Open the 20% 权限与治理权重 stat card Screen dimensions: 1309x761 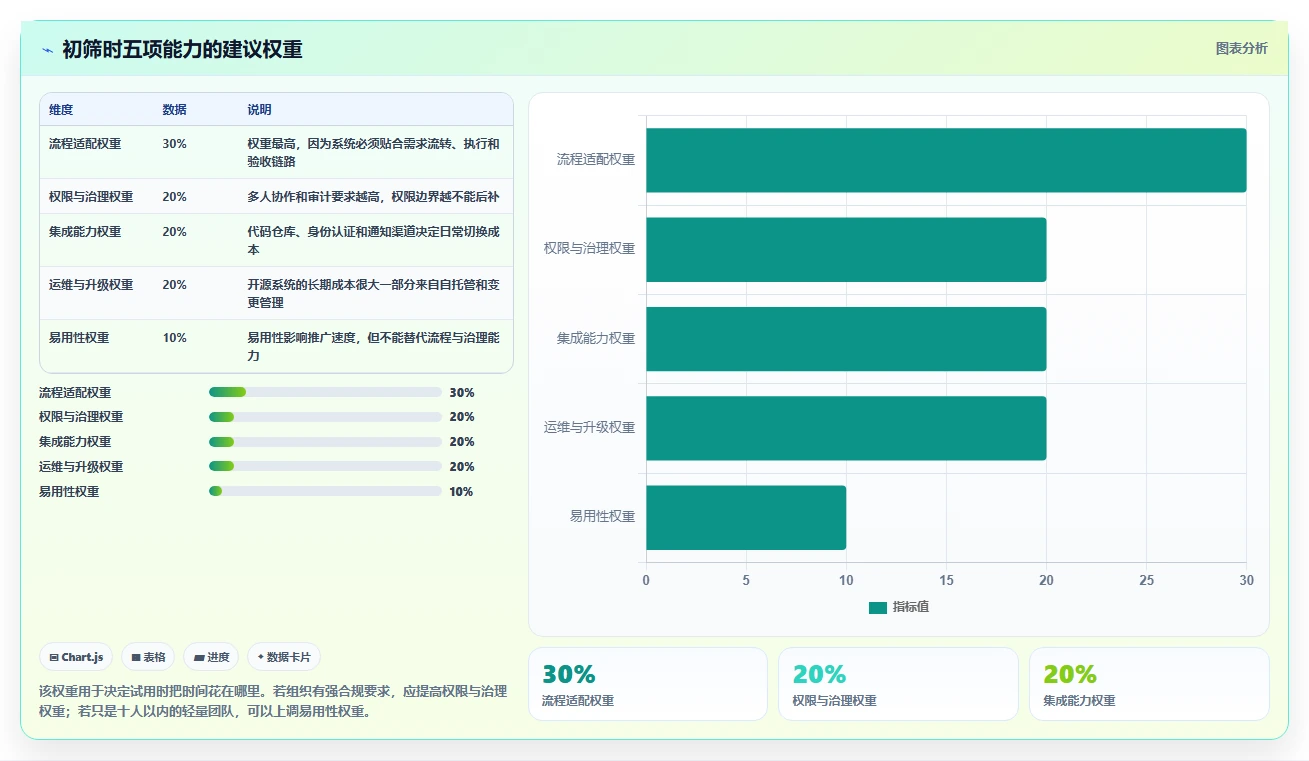(898, 684)
